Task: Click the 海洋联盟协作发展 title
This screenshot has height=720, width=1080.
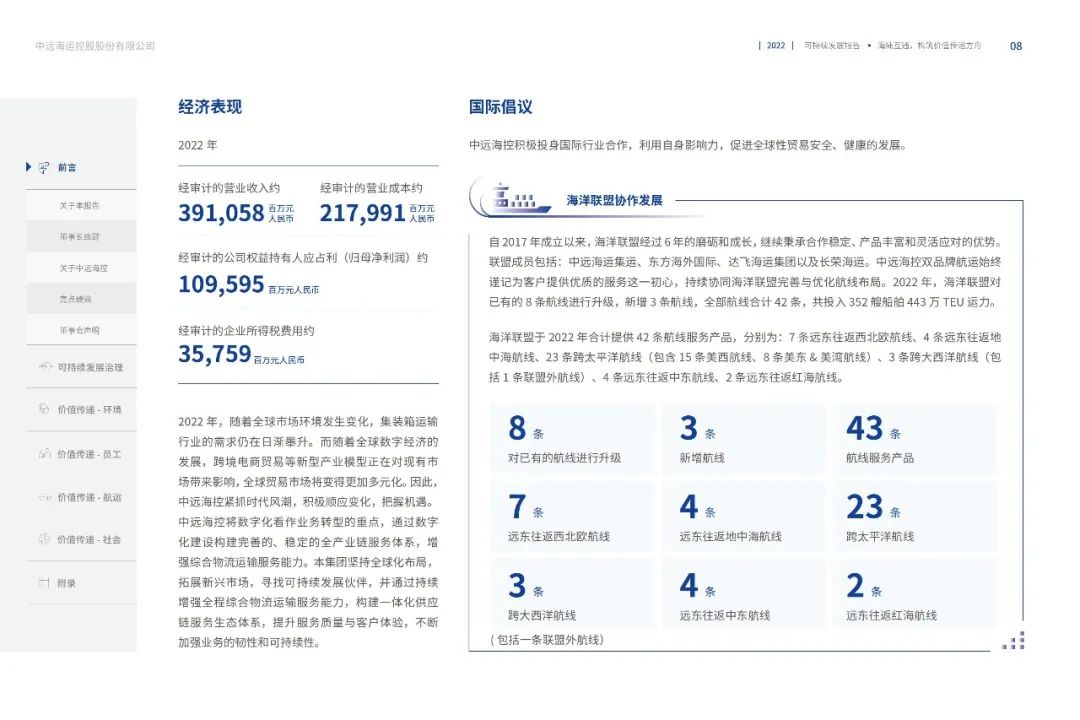Action: 614,200
